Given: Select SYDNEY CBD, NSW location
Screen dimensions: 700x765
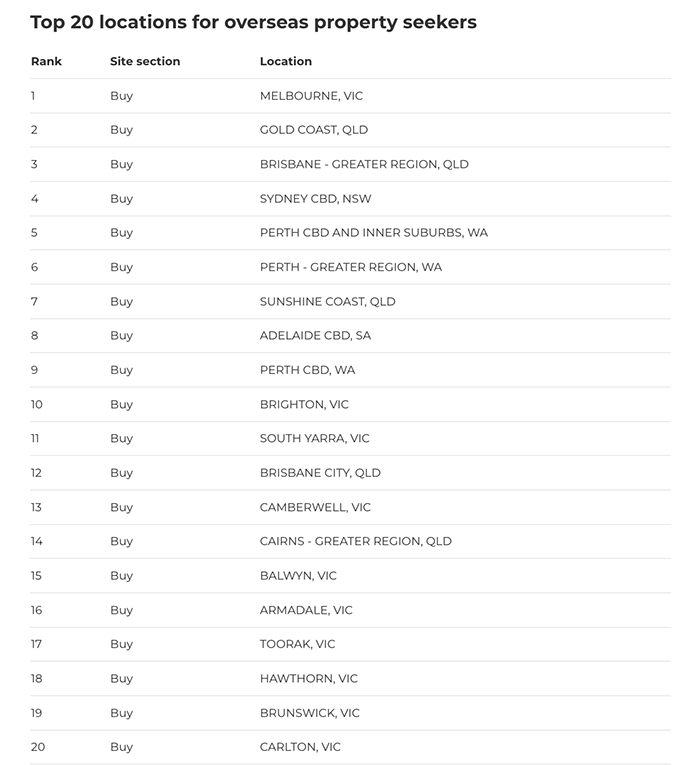Looking at the screenshot, I should (315, 199).
